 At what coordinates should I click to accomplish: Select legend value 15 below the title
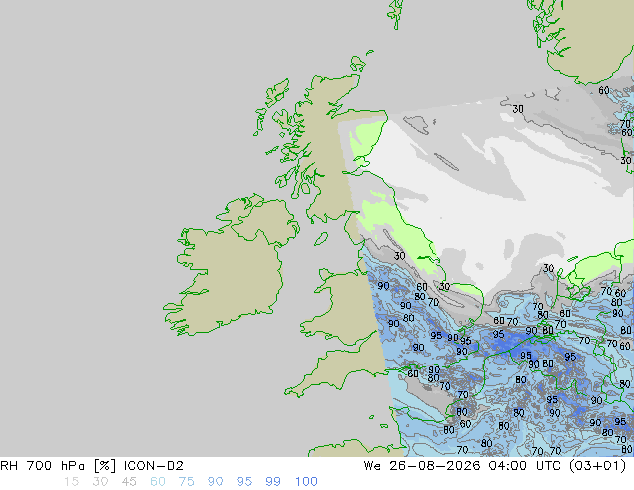[71, 482]
